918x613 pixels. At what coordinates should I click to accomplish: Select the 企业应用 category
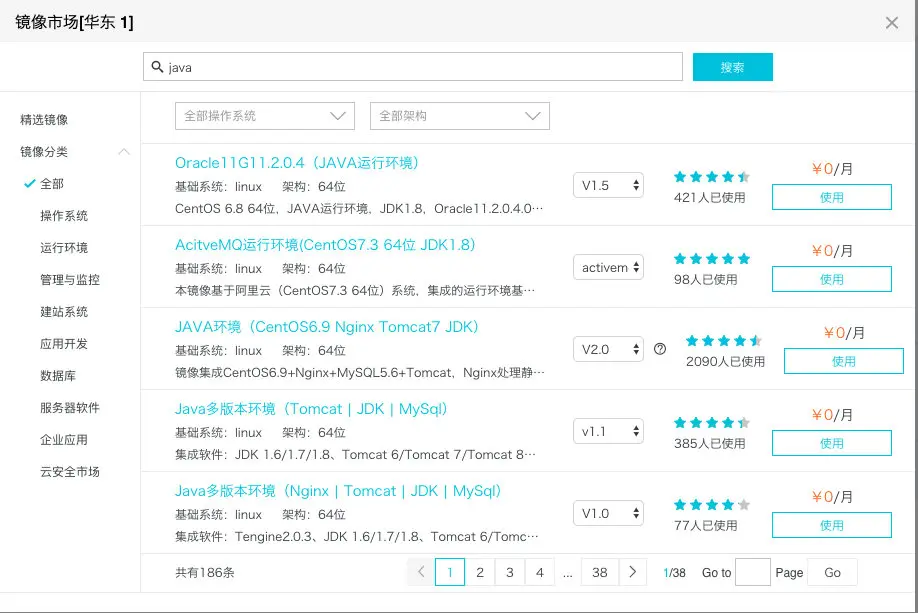pyautogui.click(x=64, y=440)
